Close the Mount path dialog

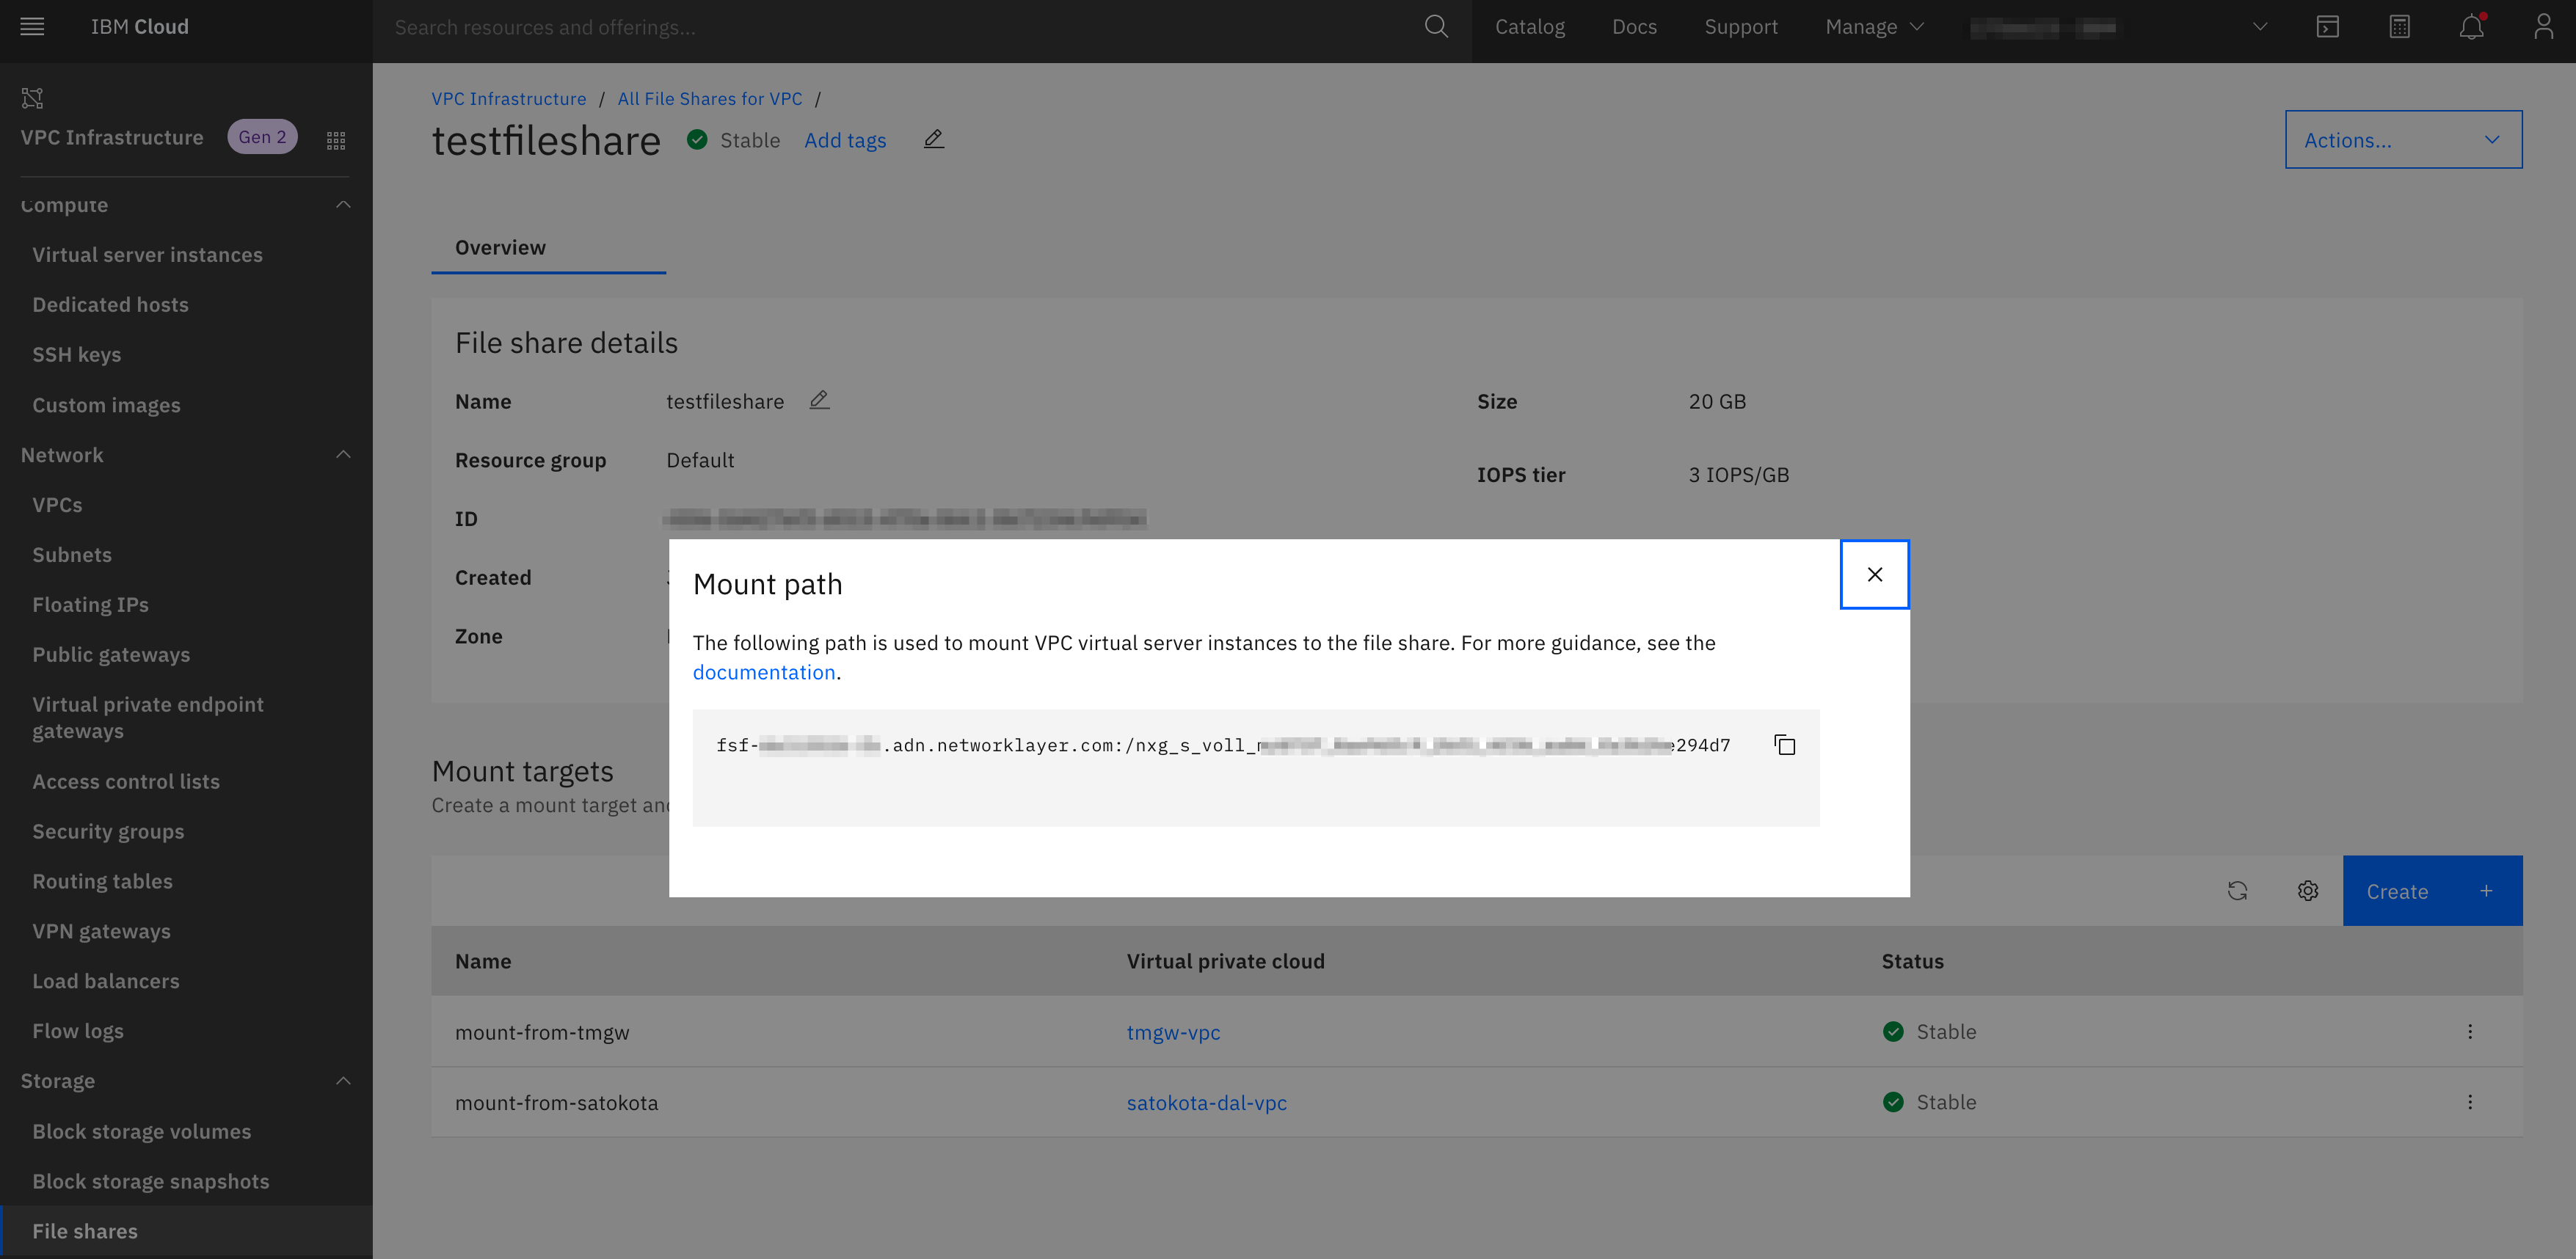coord(1874,574)
